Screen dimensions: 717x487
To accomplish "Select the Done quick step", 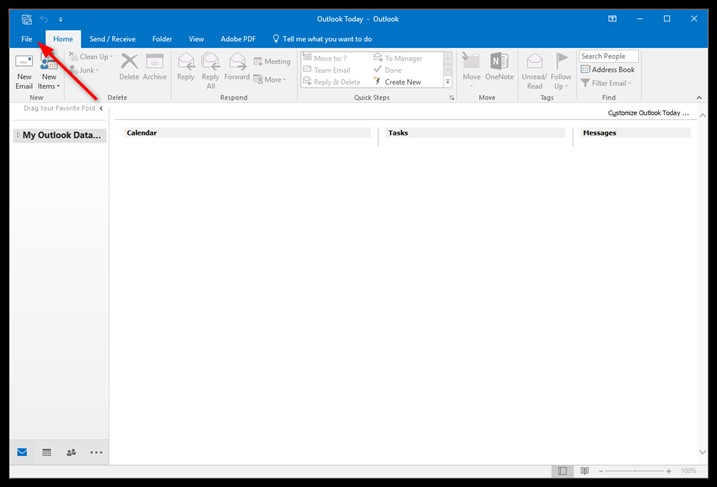I will pyautogui.click(x=388, y=70).
